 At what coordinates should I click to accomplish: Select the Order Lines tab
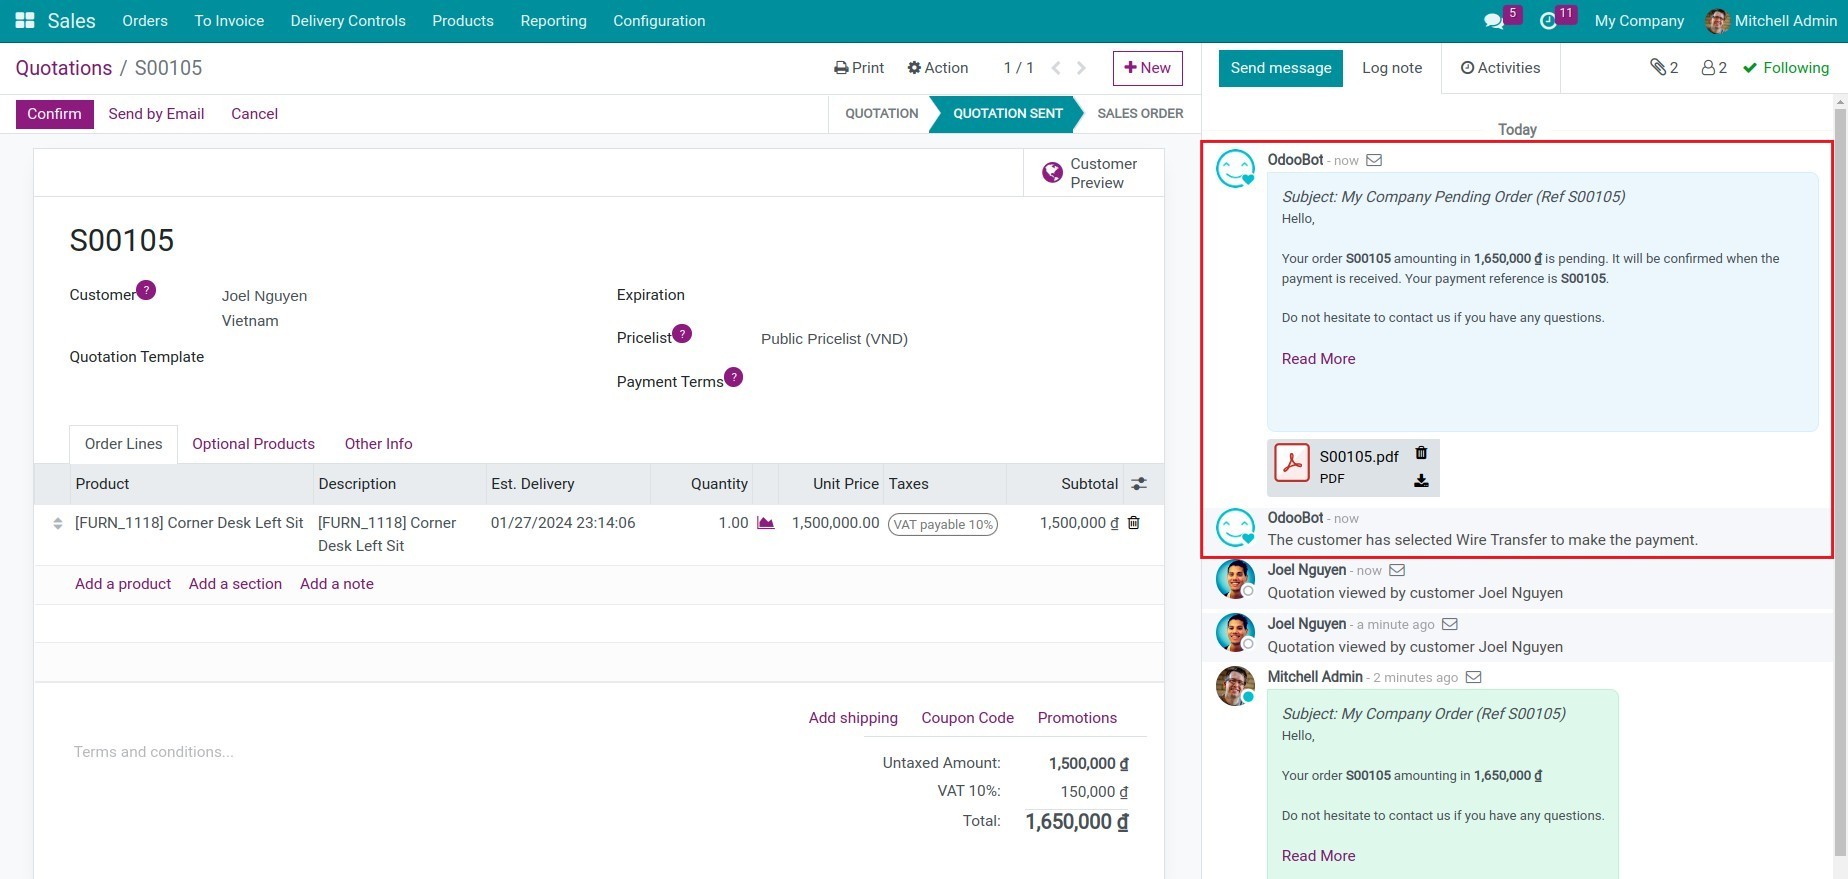tap(123, 444)
